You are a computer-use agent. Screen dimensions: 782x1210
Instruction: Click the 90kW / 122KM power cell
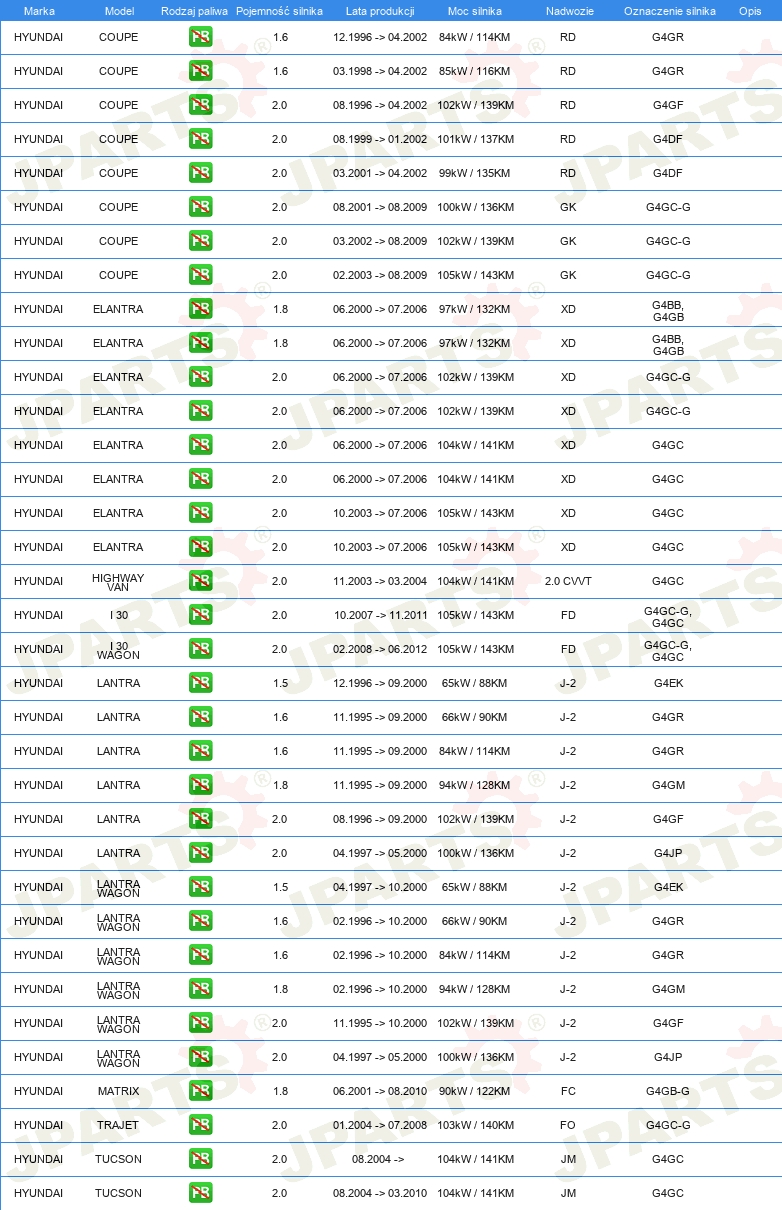point(476,1091)
